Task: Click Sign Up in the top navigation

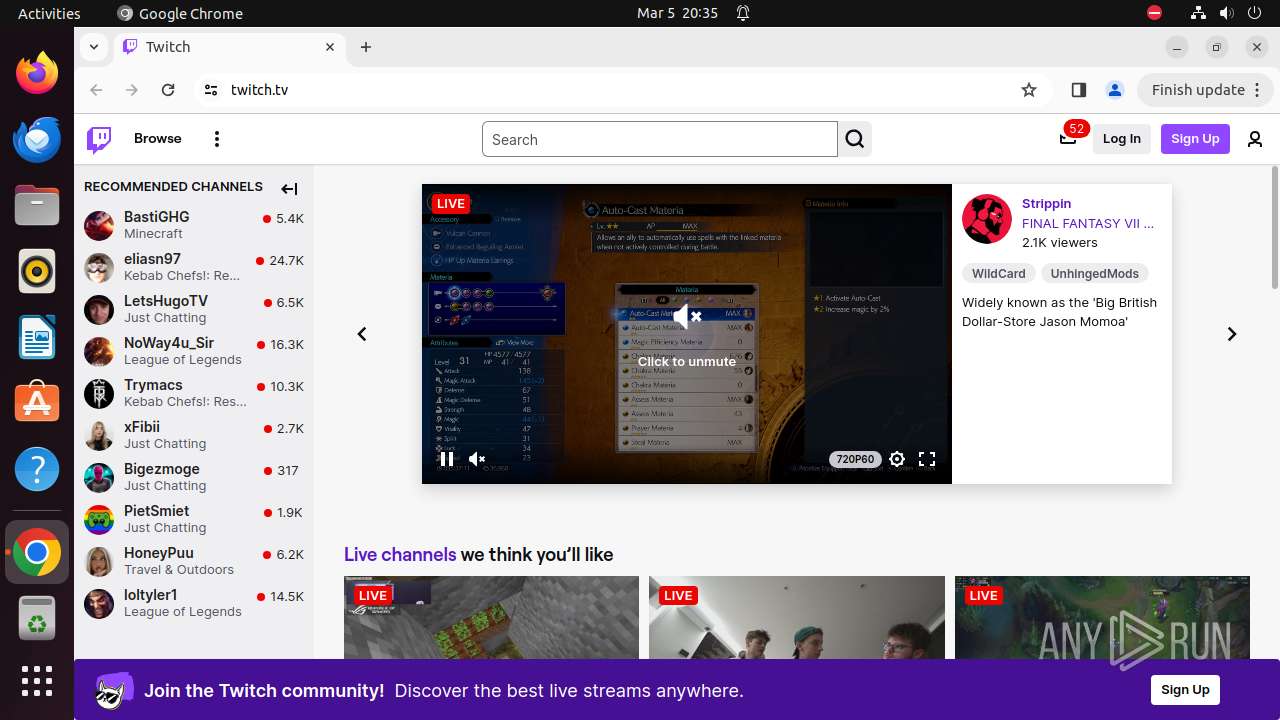Action: [x=1195, y=139]
